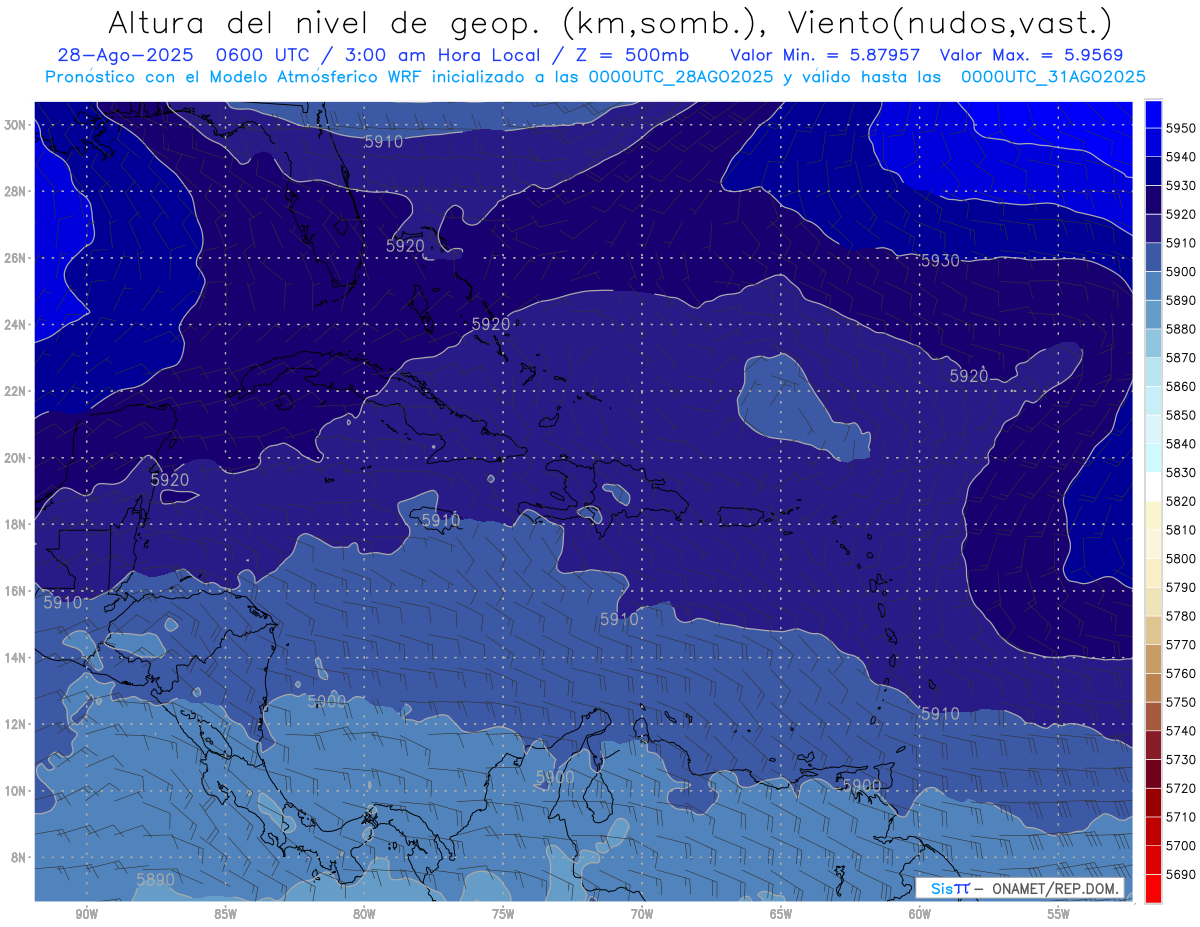Click the bright red swatch at color bar bottom

coord(1153,888)
